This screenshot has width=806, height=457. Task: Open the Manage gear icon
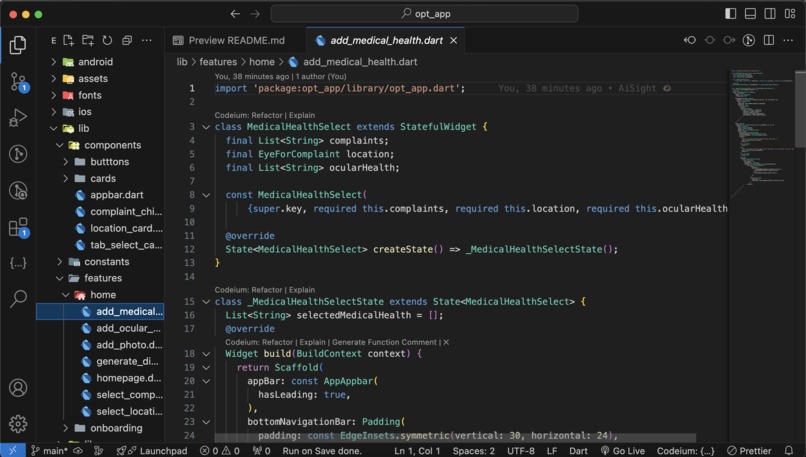tap(18, 424)
